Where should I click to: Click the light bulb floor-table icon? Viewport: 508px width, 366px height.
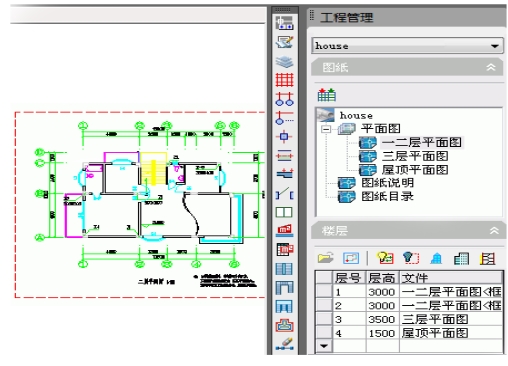click(x=385, y=258)
